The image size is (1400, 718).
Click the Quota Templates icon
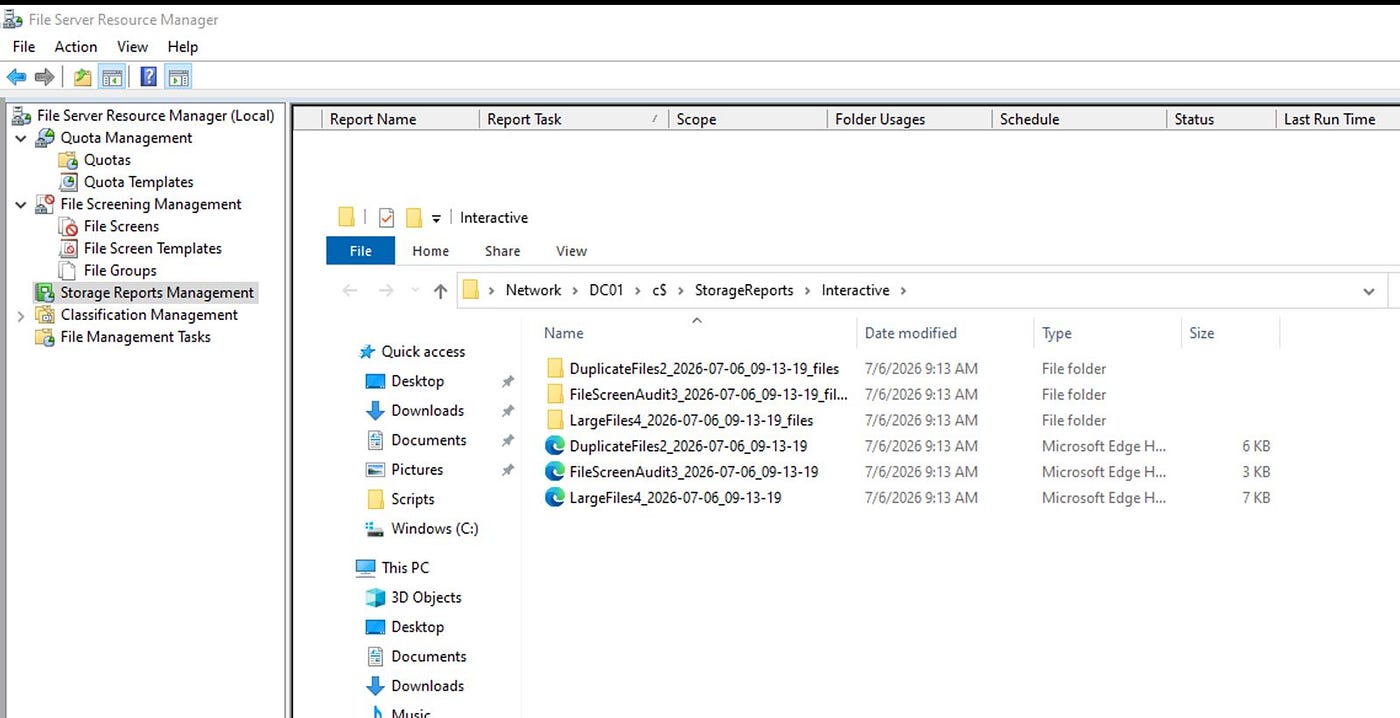point(68,182)
